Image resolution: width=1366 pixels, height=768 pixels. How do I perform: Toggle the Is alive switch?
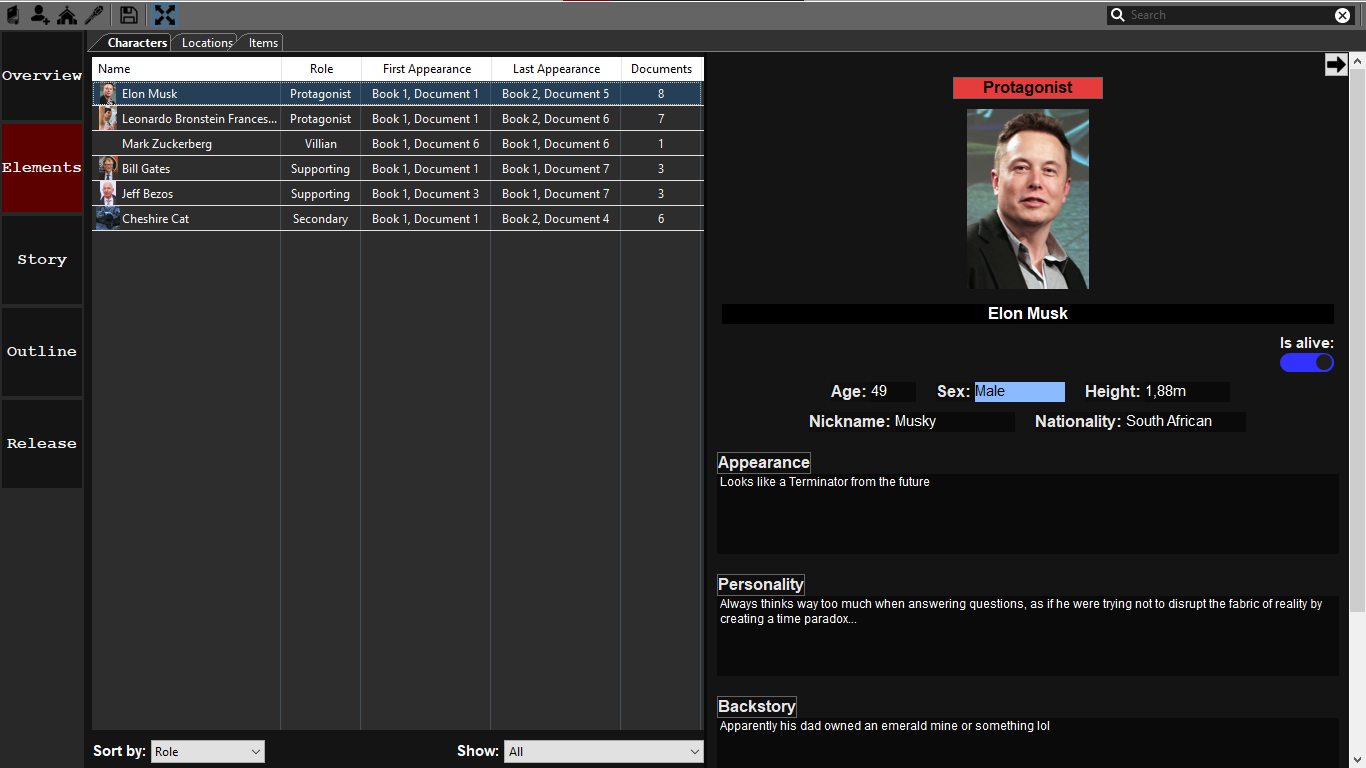[1307, 362]
